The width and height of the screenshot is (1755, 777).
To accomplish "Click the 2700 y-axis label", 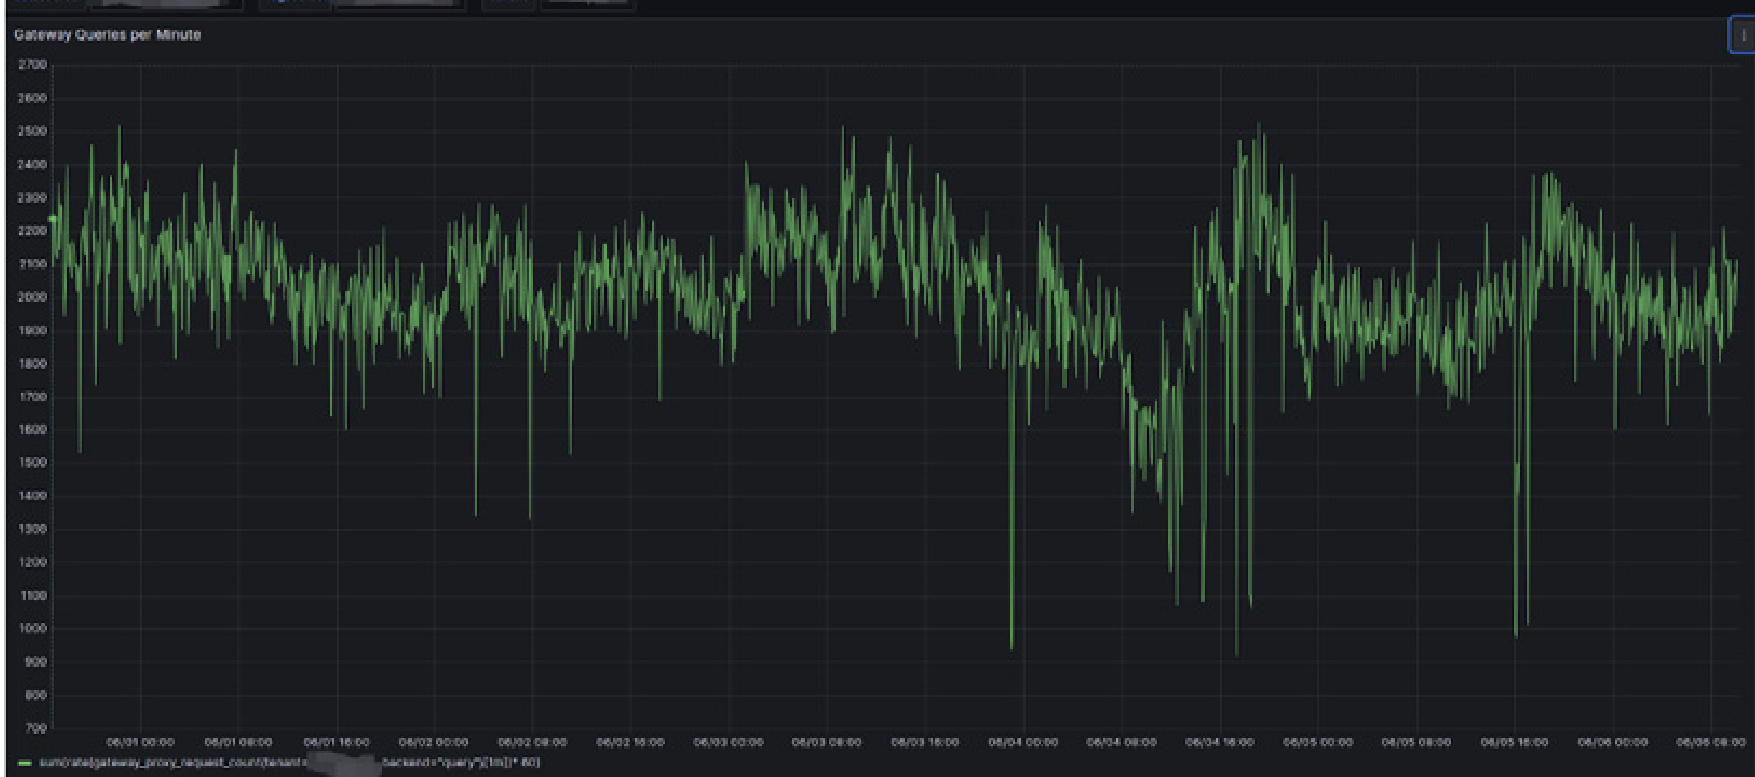I will pyautogui.click(x=32, y=65).
